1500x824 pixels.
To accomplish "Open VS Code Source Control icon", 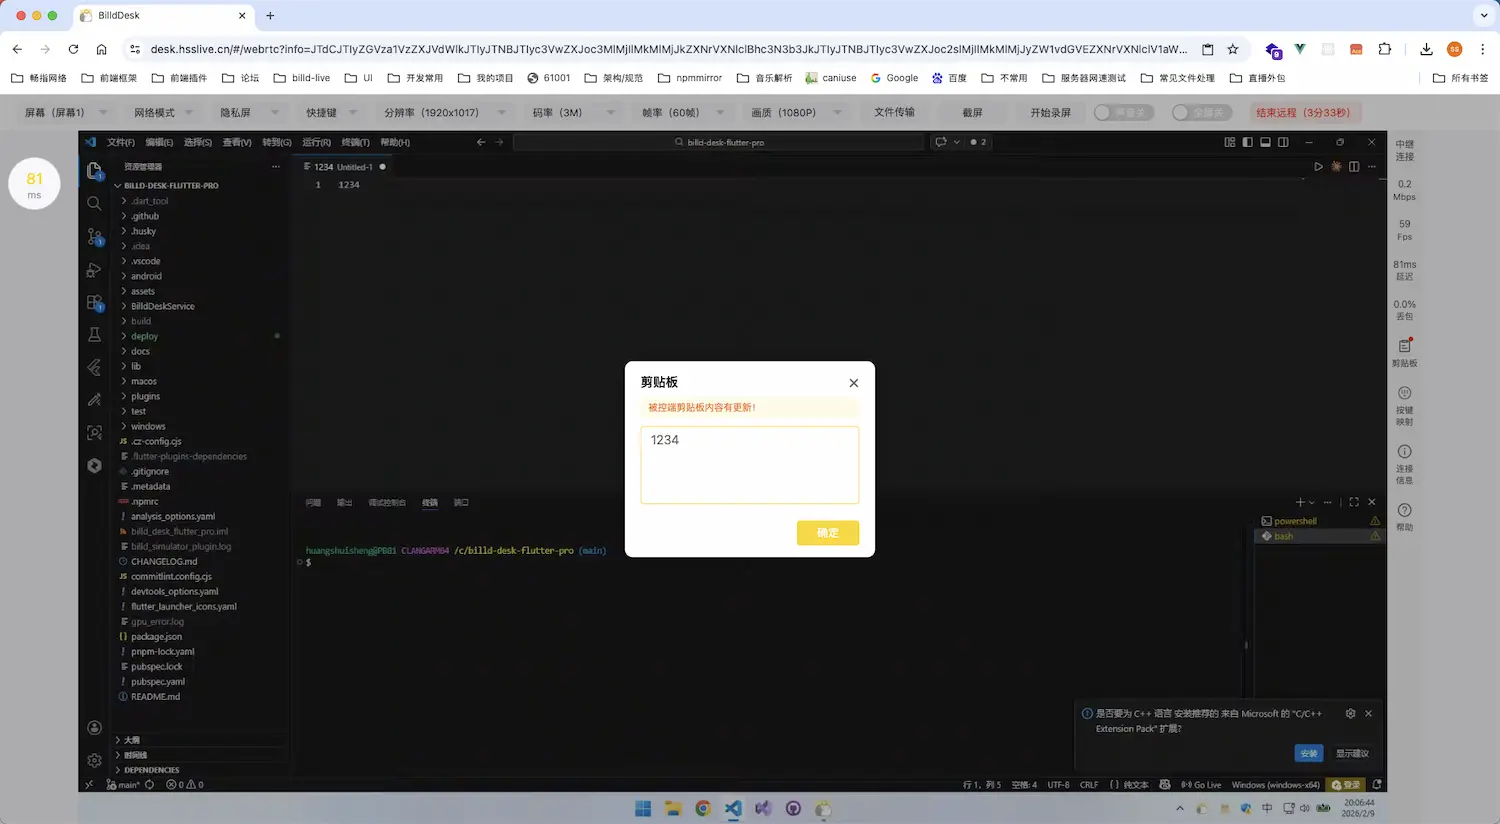I will pos(95,236).
